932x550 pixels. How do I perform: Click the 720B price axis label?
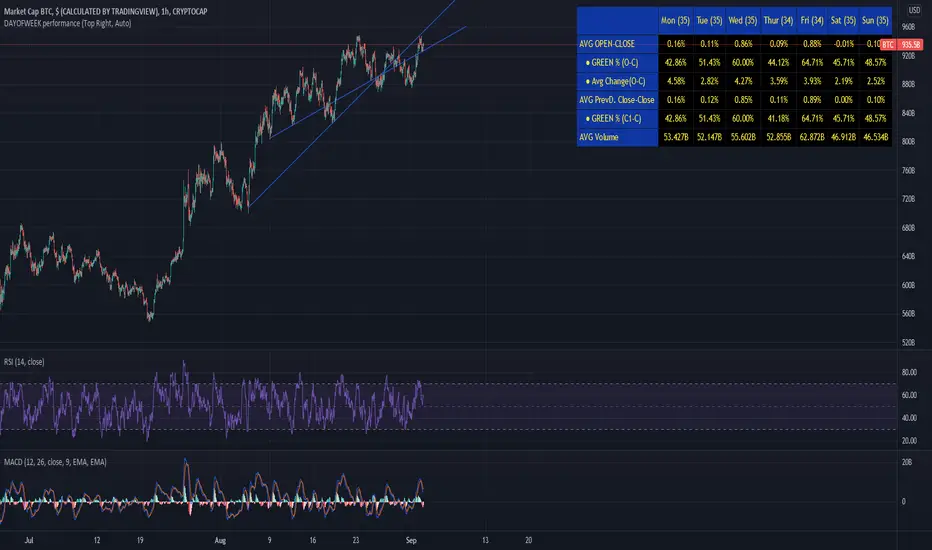(x=908, y=199)
